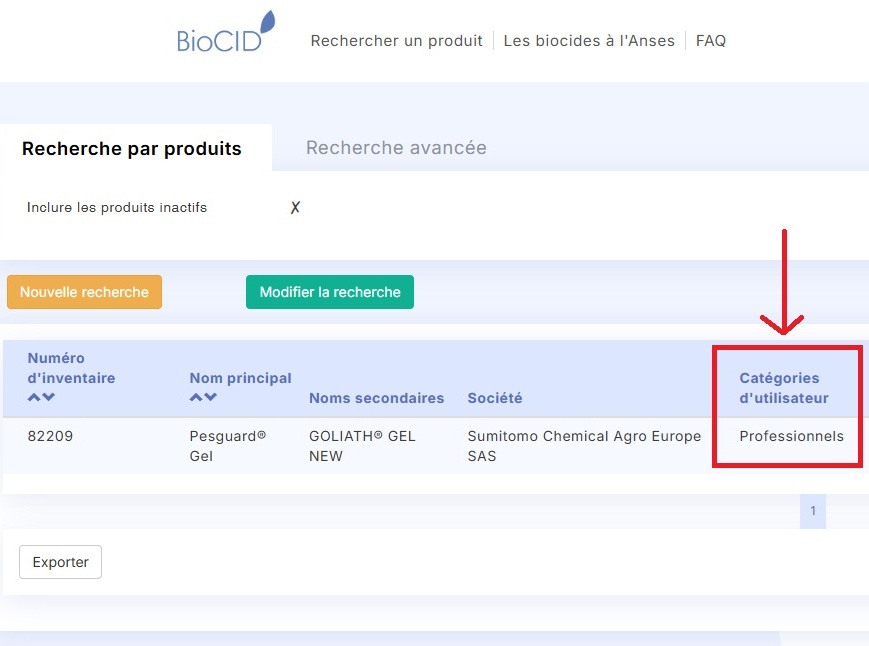Viewport: 869px width, 646px height.
Task: Select page 1 in the pagination
Action: coord(812,511)
